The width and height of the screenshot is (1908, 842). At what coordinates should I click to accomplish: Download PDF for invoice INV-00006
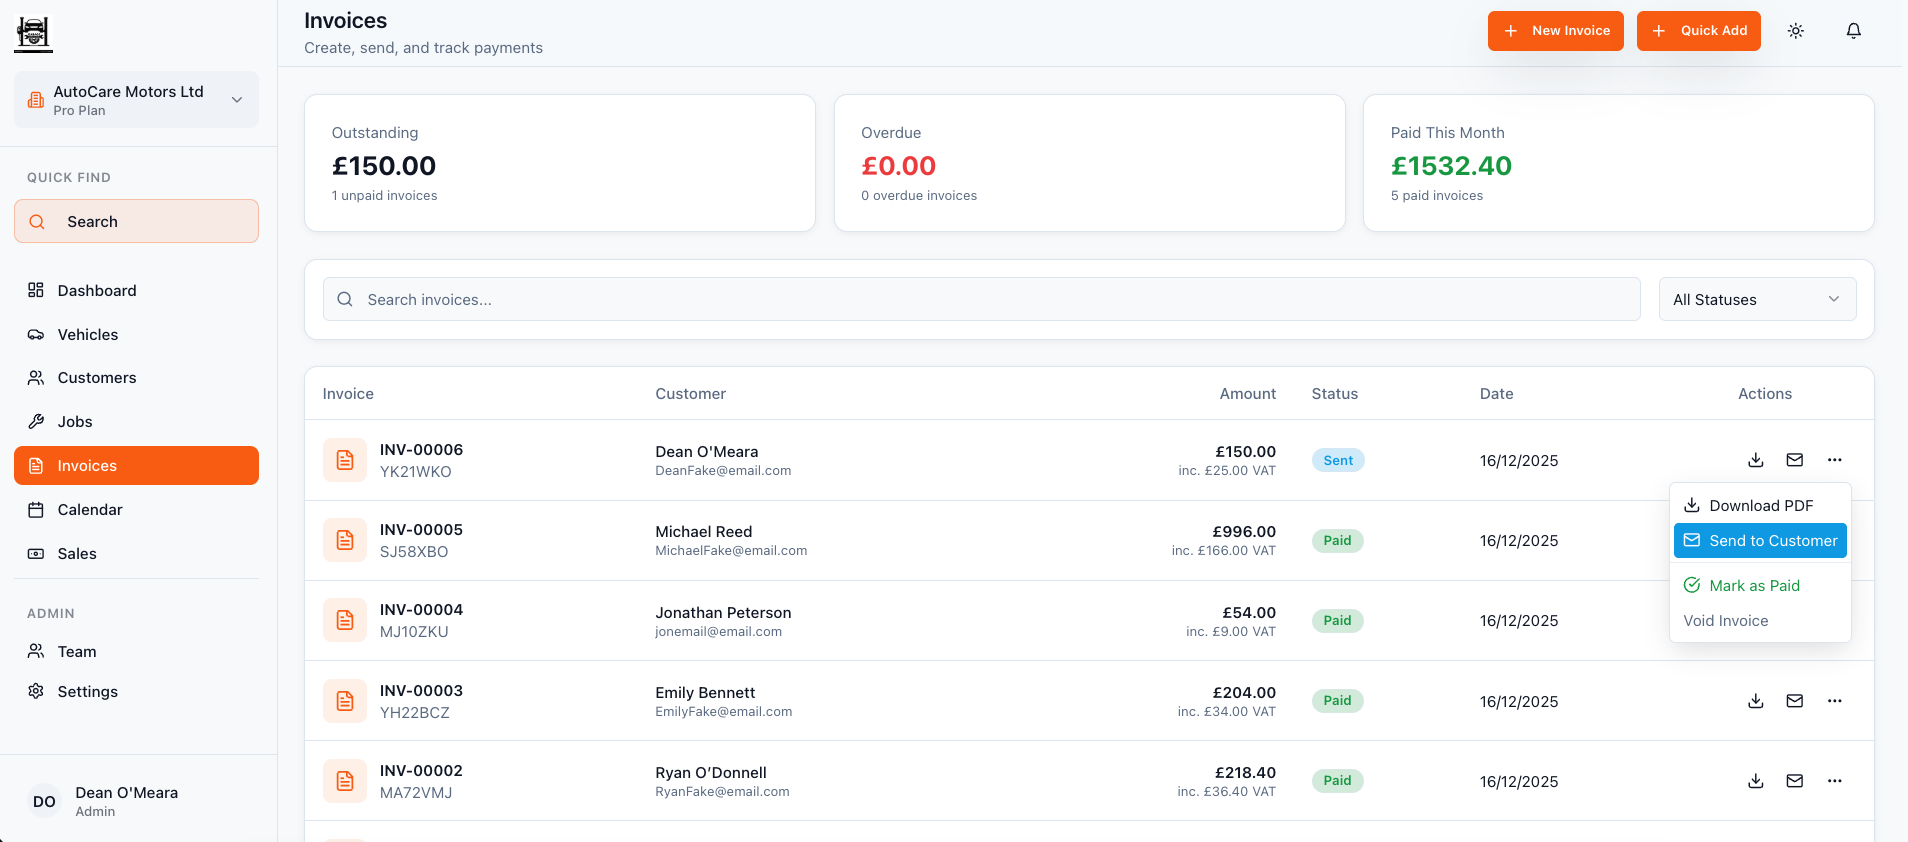pos(1755,460)
